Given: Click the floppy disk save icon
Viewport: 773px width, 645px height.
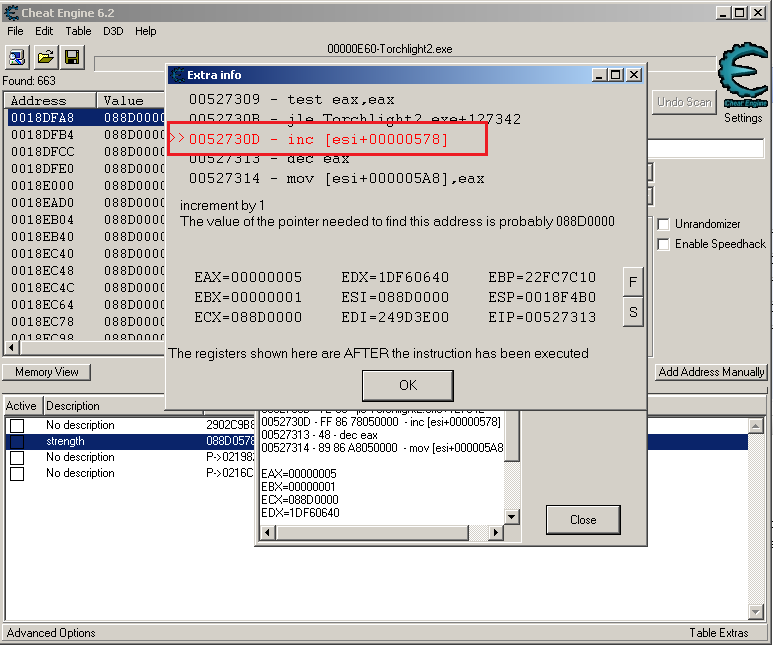Looking at the screenshot, I should 72,57.
